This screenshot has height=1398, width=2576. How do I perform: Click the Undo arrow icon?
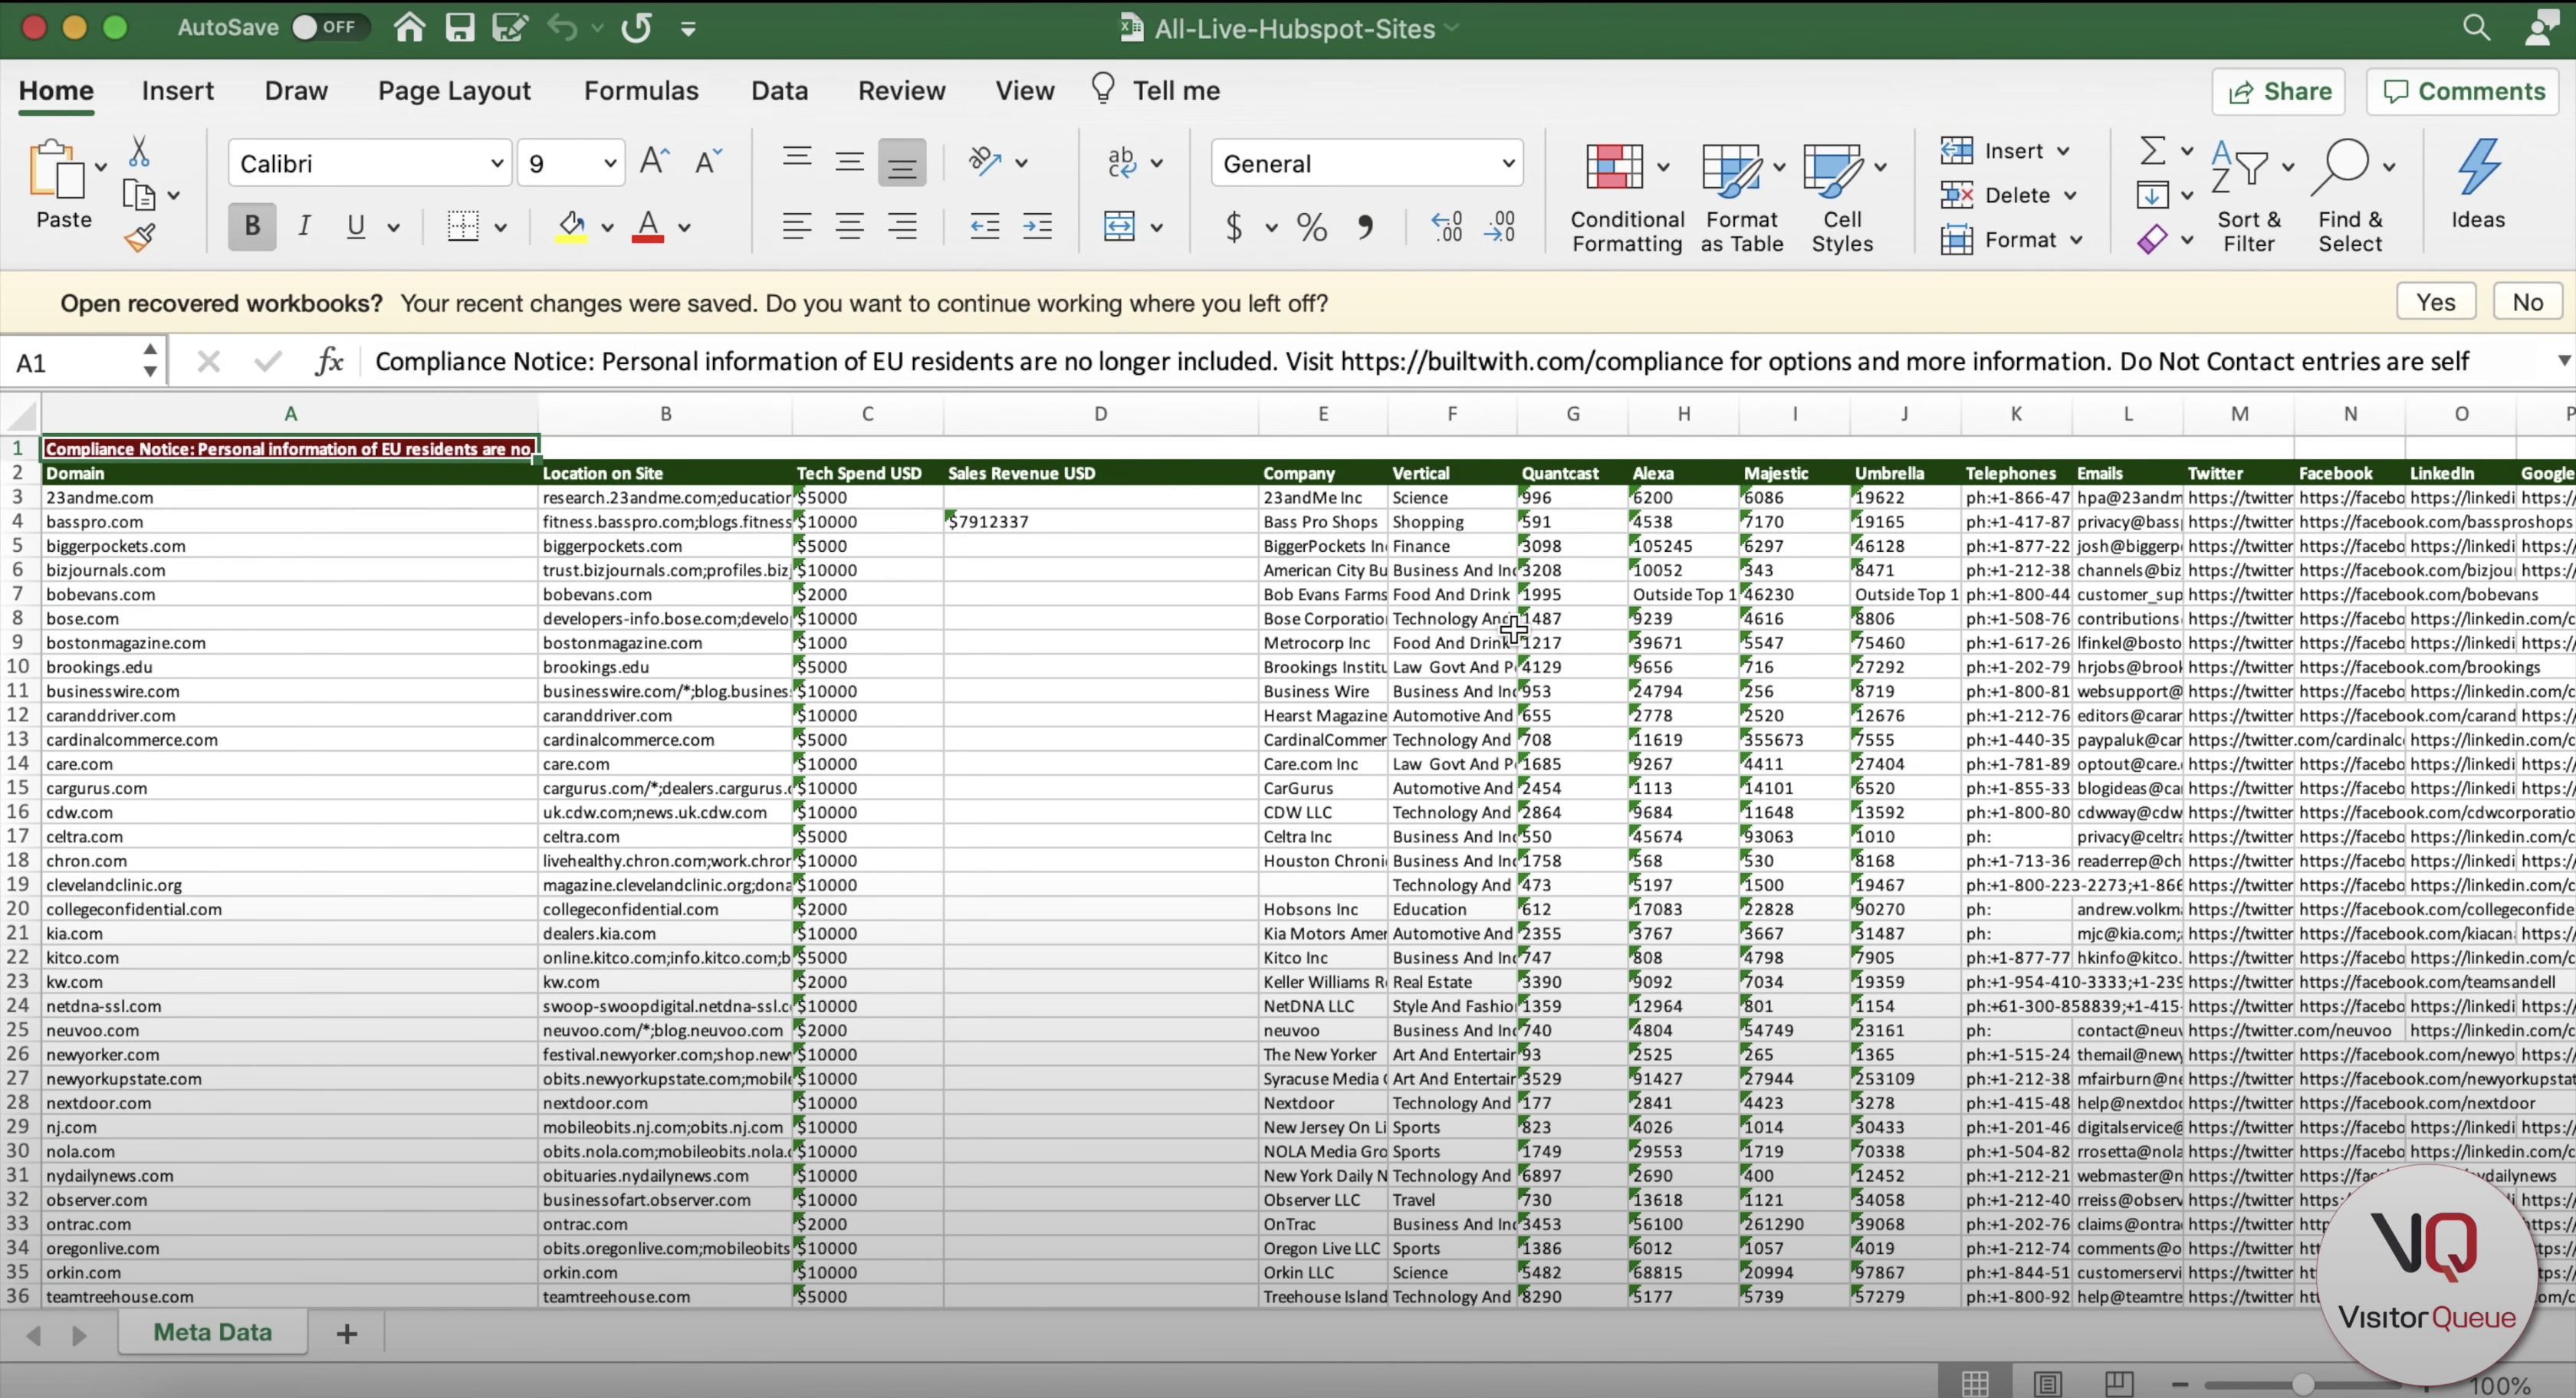coord(562,28)
